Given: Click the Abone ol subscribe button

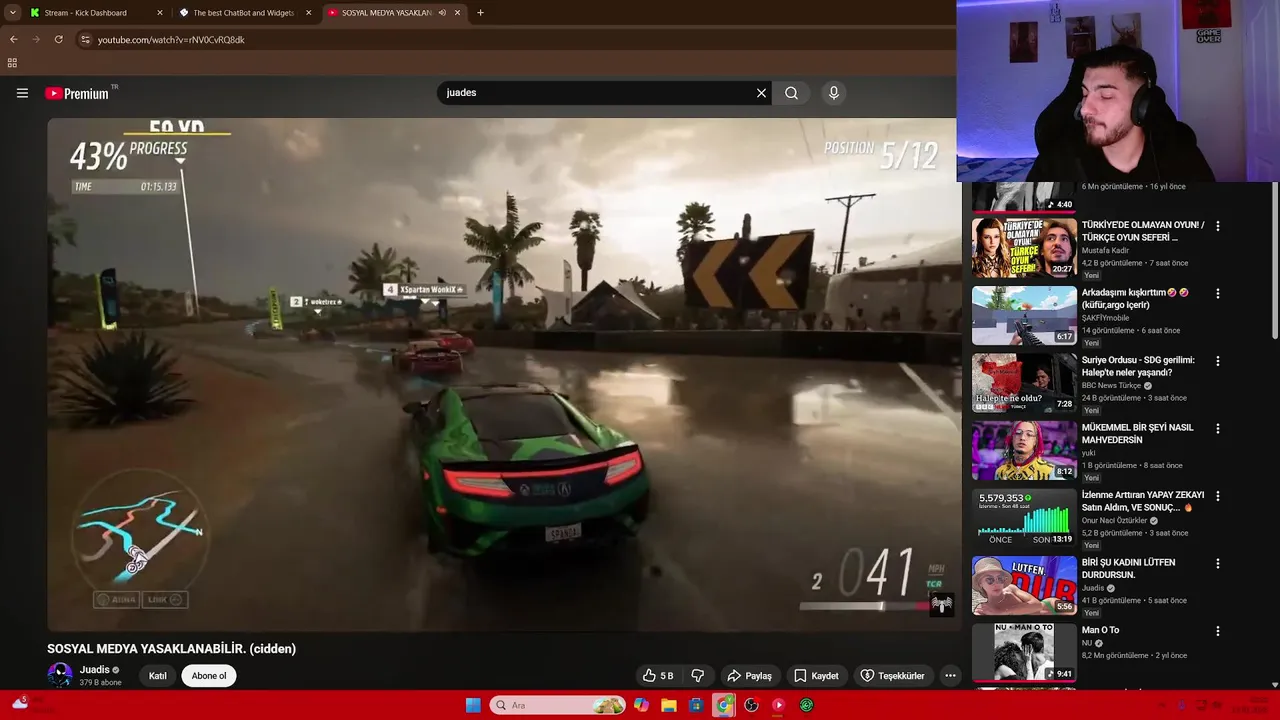Looking at the screenshot, I should [209, 676].
